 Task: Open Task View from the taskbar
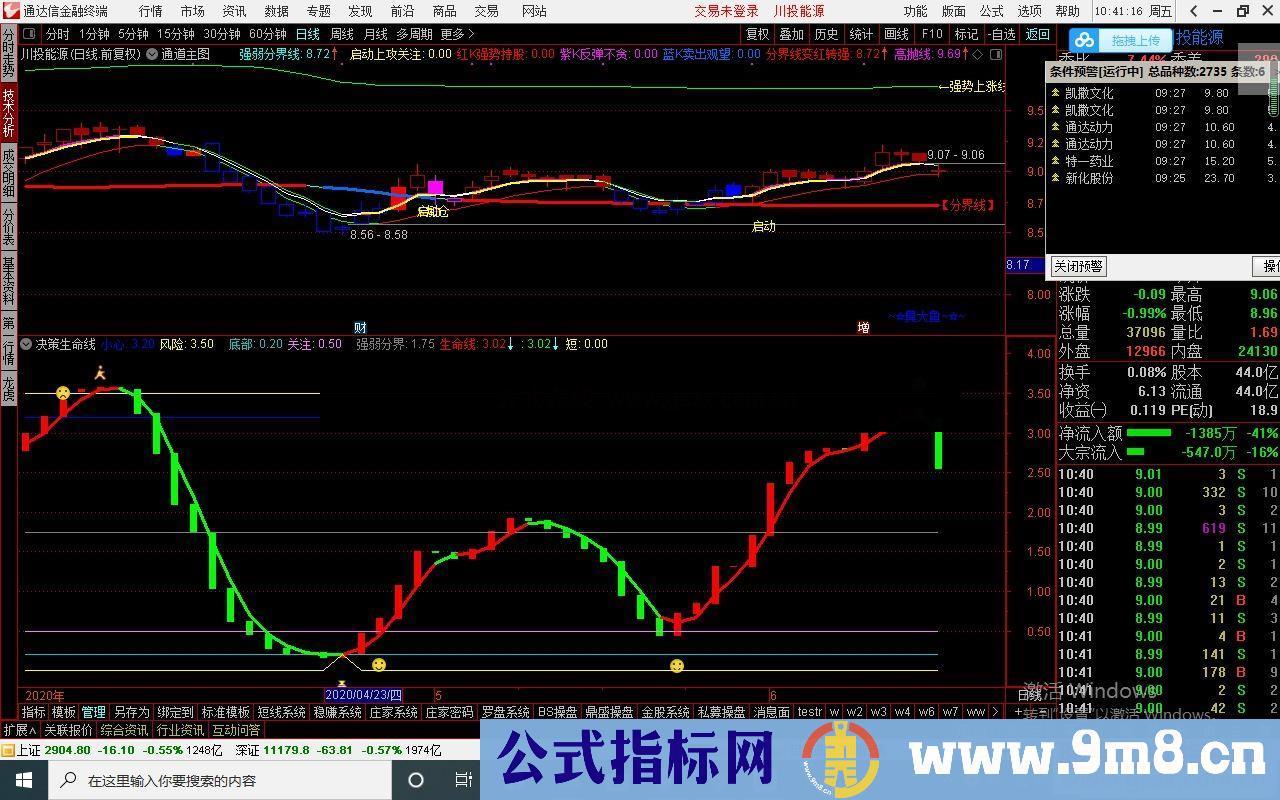[463, 779]
